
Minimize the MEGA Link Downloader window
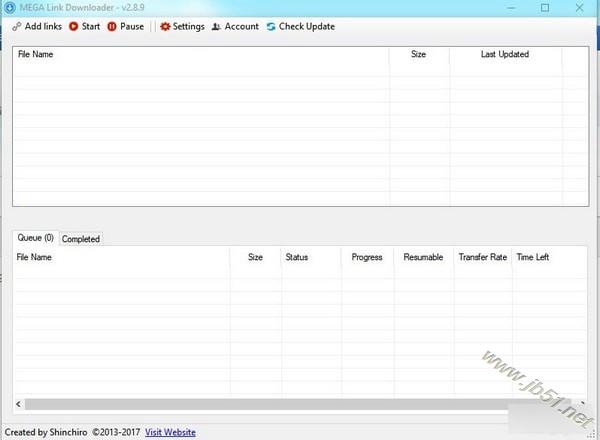511,8
